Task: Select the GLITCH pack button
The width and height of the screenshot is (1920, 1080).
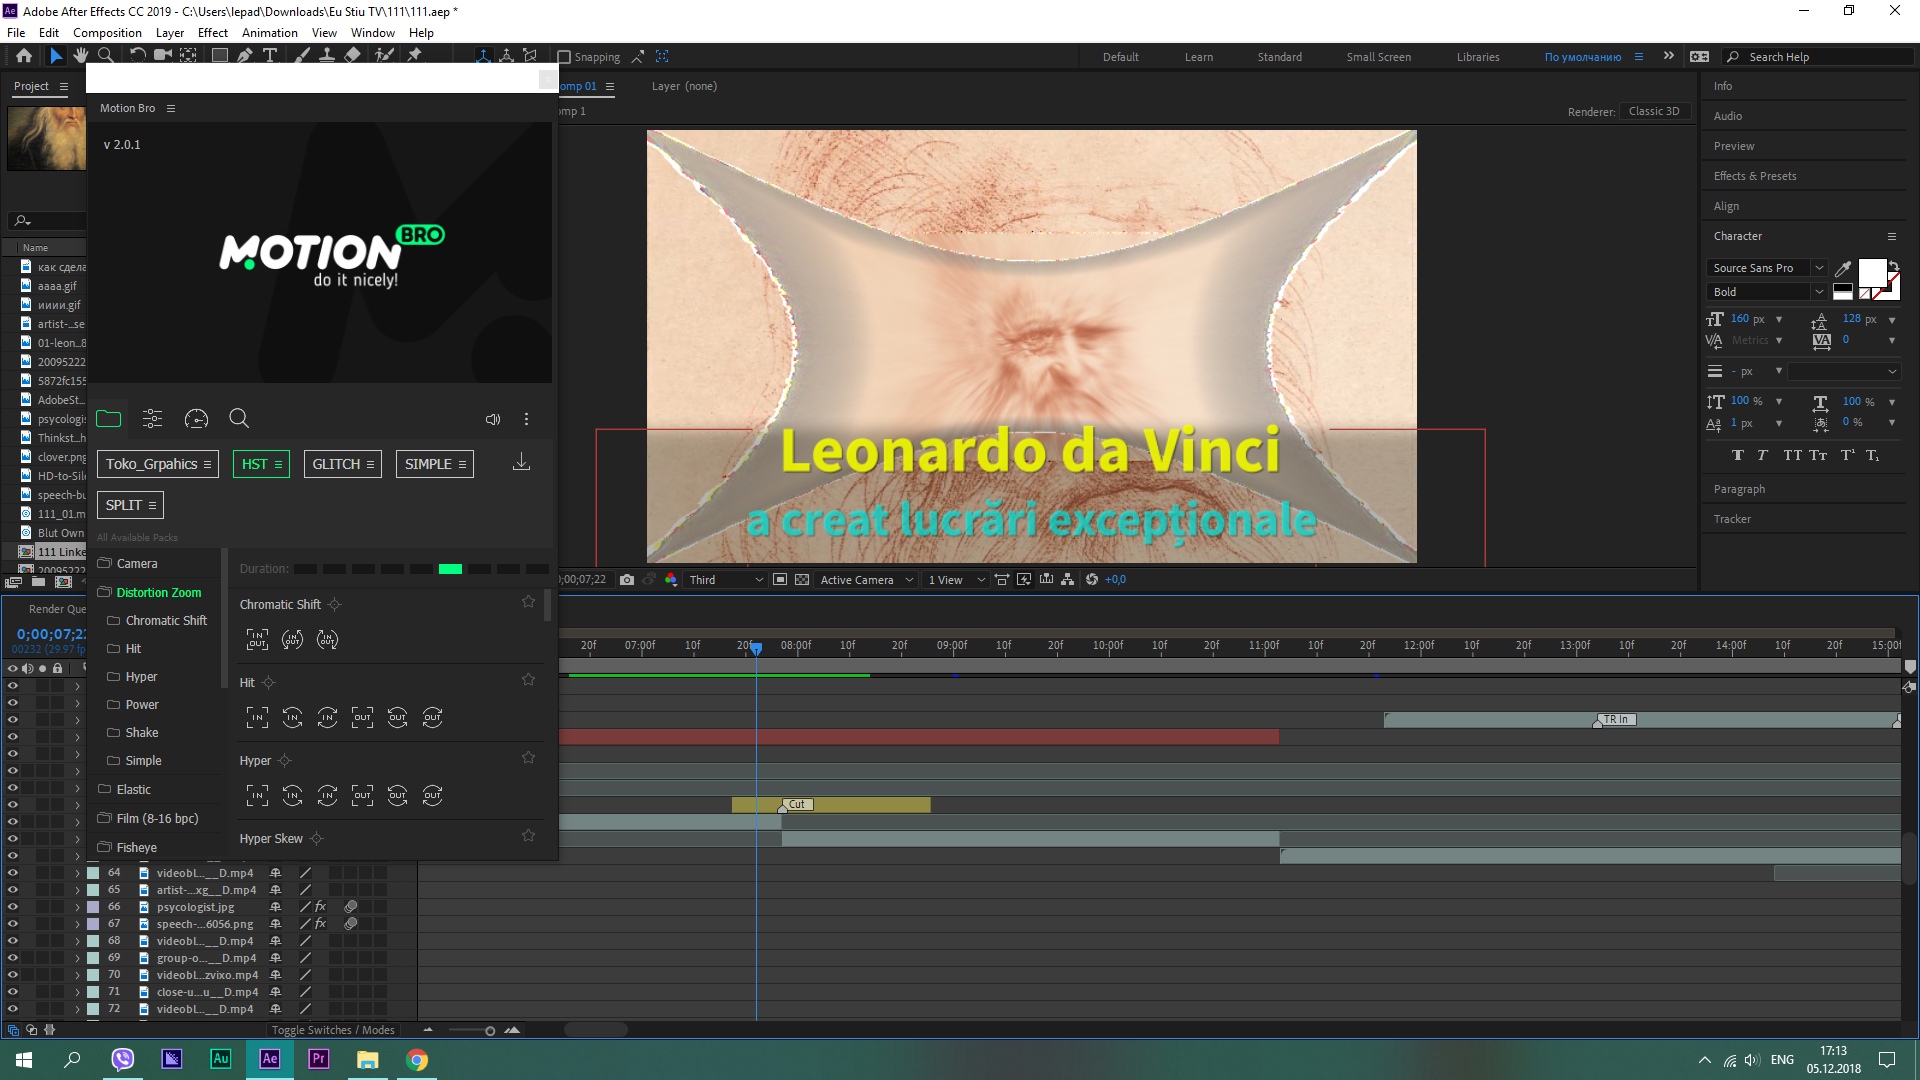Action: tap(342, 464)
